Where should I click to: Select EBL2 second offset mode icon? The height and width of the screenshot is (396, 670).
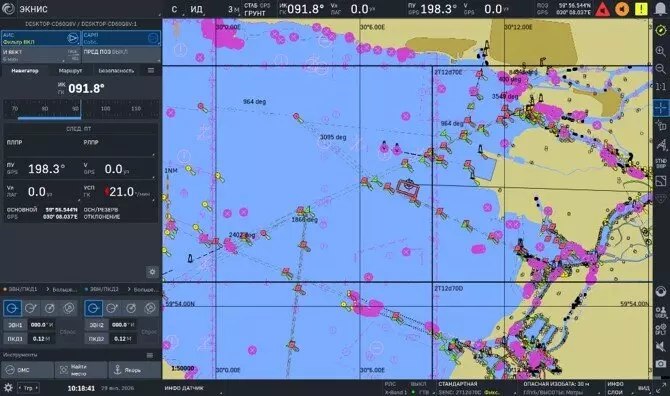coord(112,308)
